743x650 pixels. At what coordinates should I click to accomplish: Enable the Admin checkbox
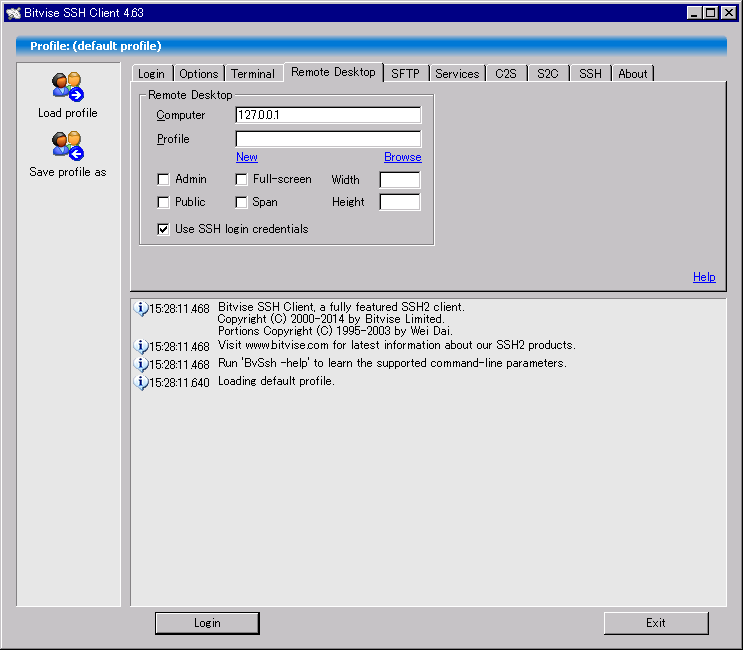point(163,180)
